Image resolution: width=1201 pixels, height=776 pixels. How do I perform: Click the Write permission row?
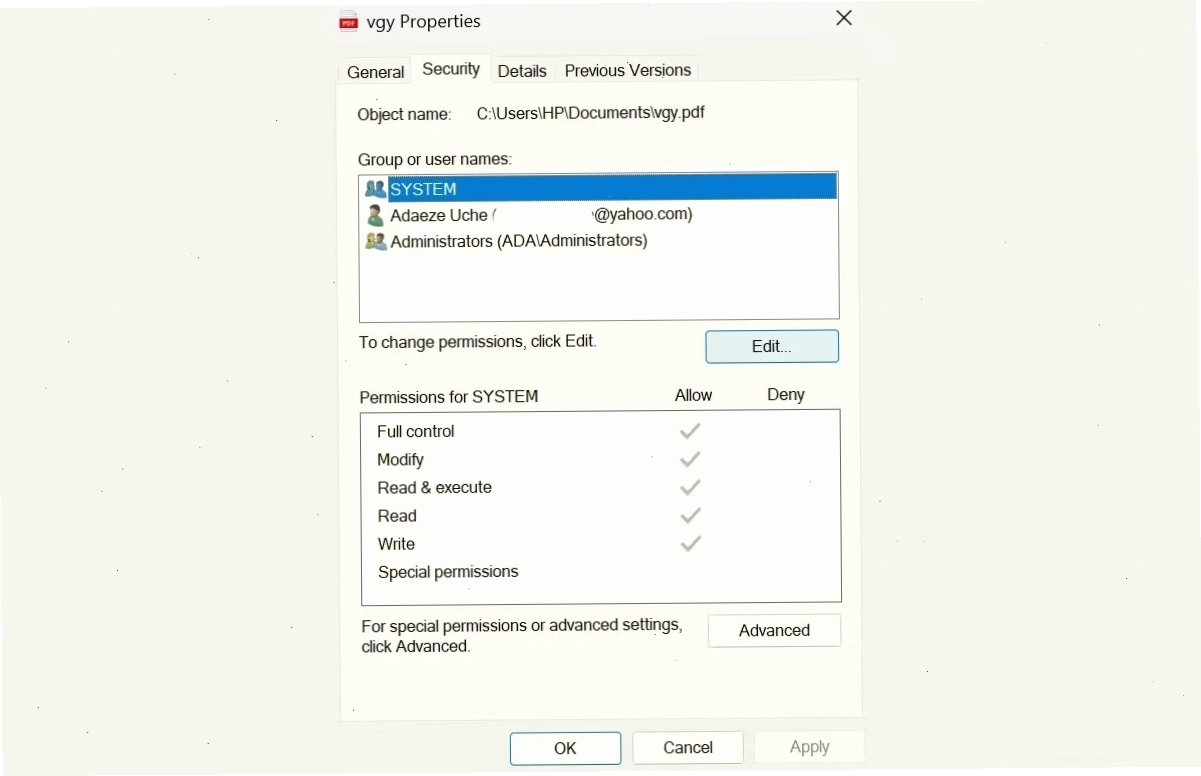[600, 544]
